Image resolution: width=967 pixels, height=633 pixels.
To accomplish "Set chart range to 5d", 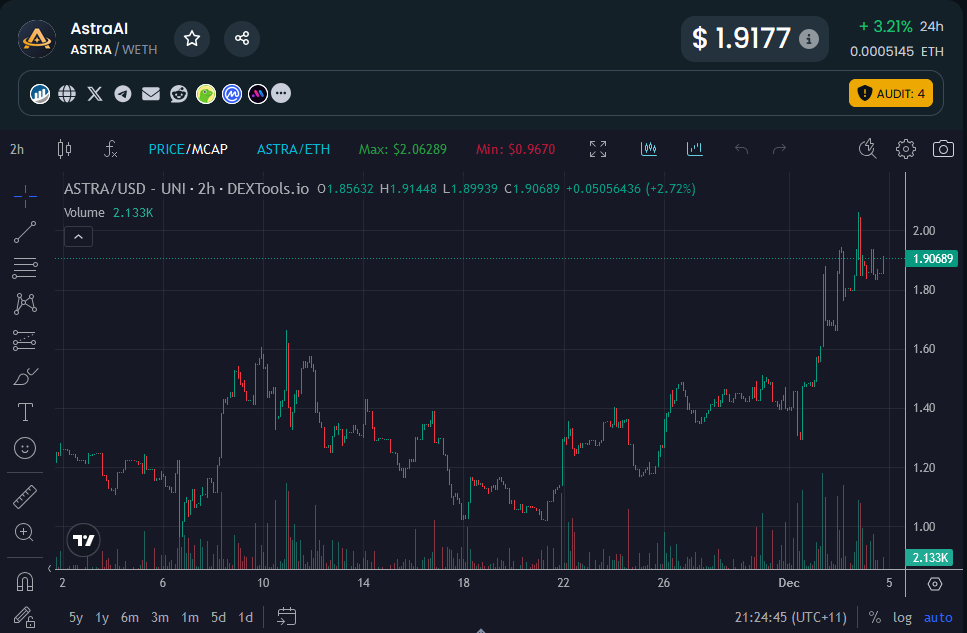I will [218, 618].
